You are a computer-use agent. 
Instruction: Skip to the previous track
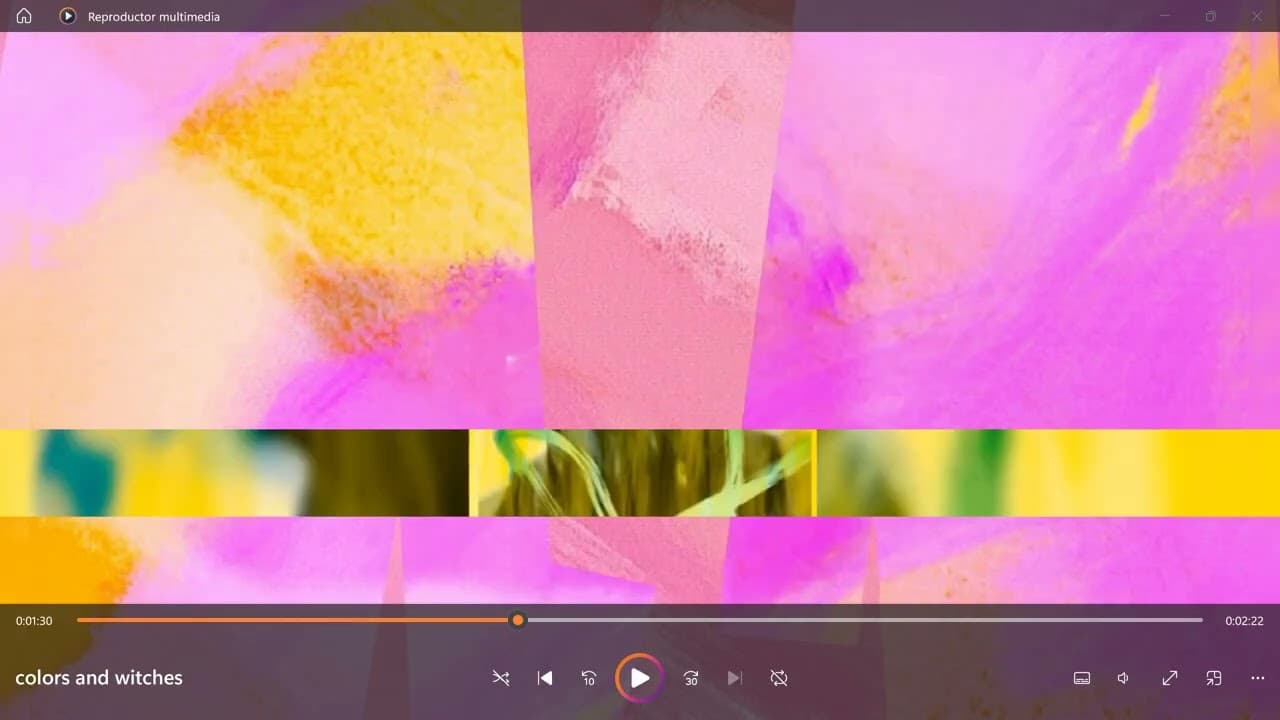545,678
